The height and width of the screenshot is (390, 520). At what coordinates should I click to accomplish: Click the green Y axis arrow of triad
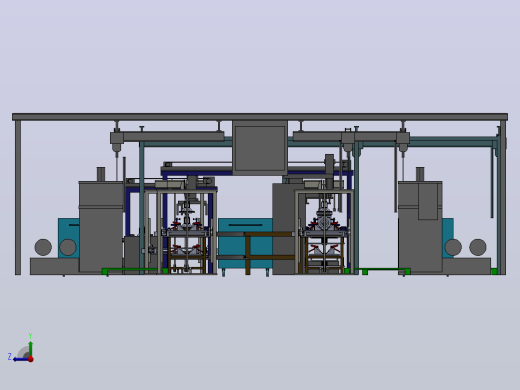click(x=31, y=348)
